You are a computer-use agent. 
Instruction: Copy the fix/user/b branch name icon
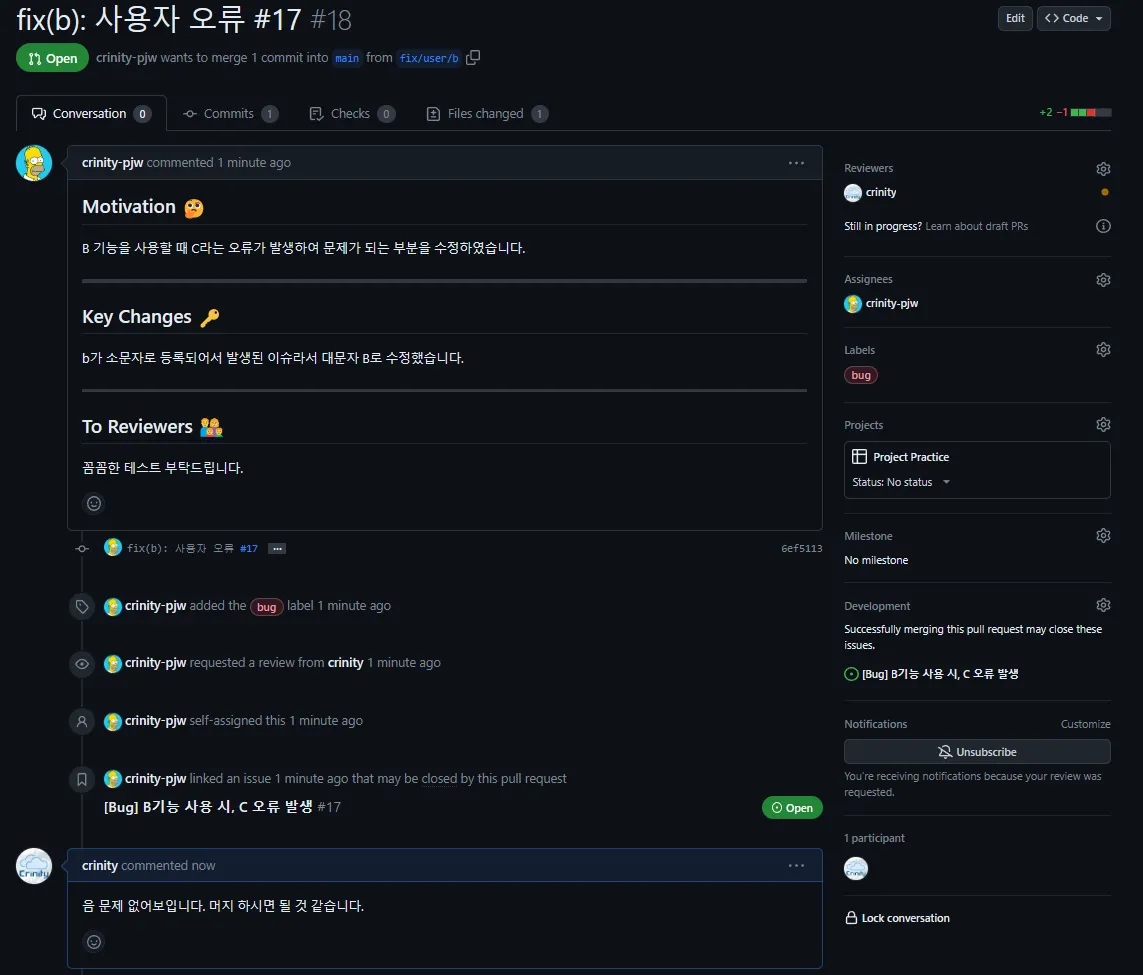pos(472,58)
